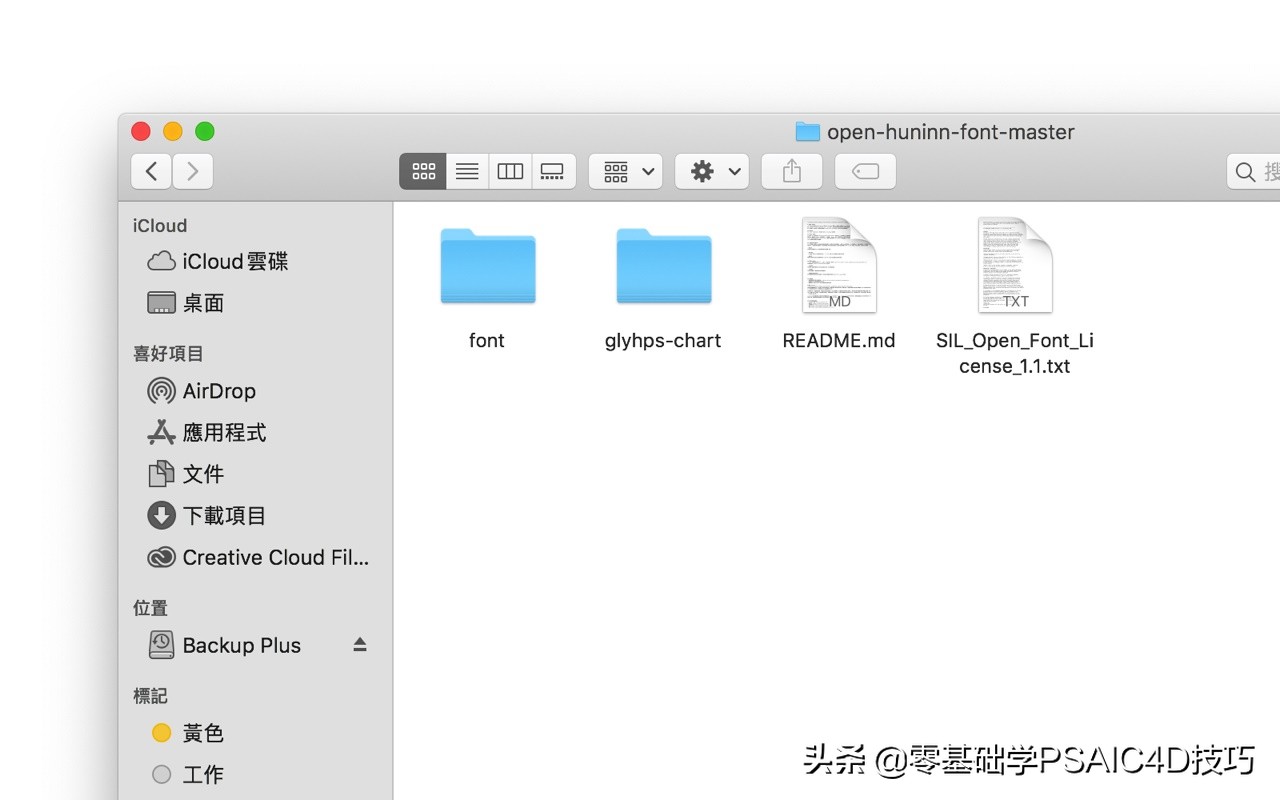Click the SIL_Open_Font_License_1.1.txt file name
This screenshot has width=1280, height=800.
click(x=1015, y=353)
